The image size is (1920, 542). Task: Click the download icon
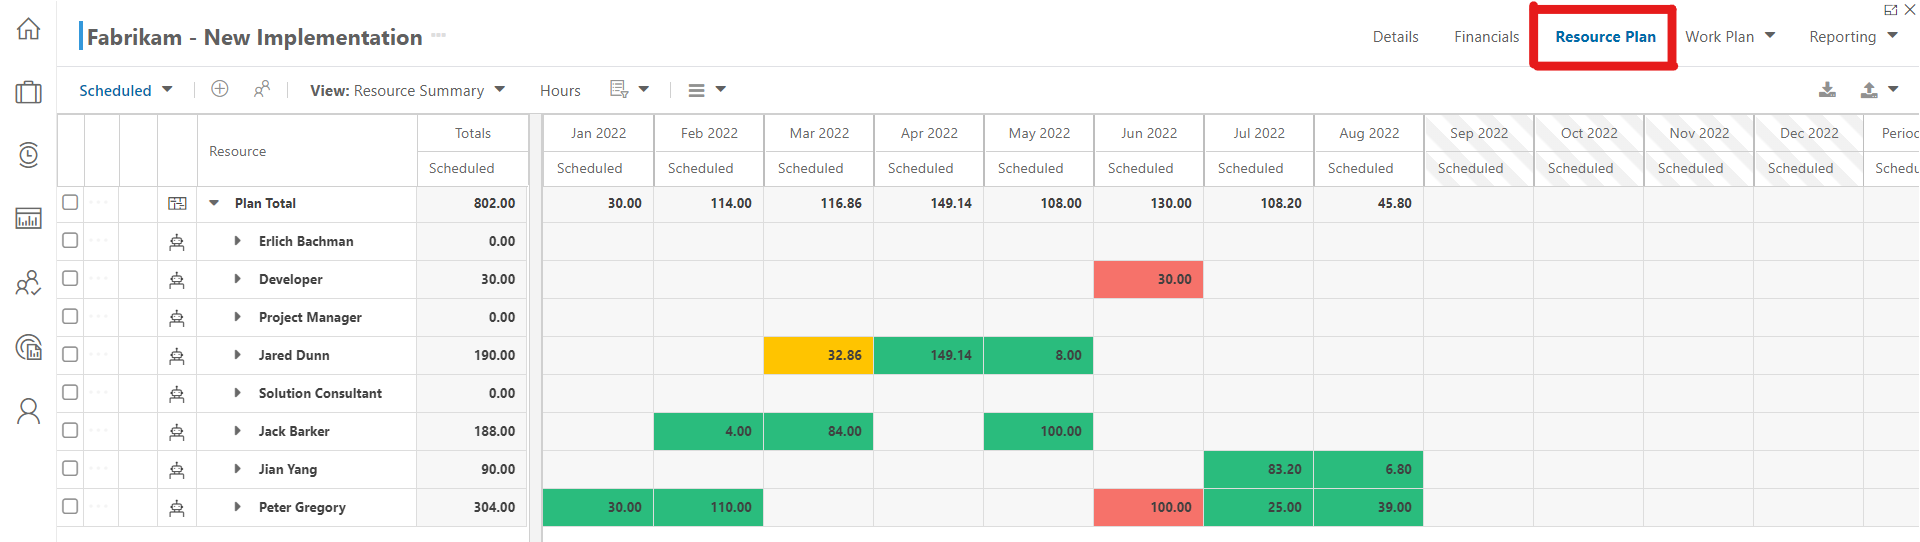tap(1827, 89)
